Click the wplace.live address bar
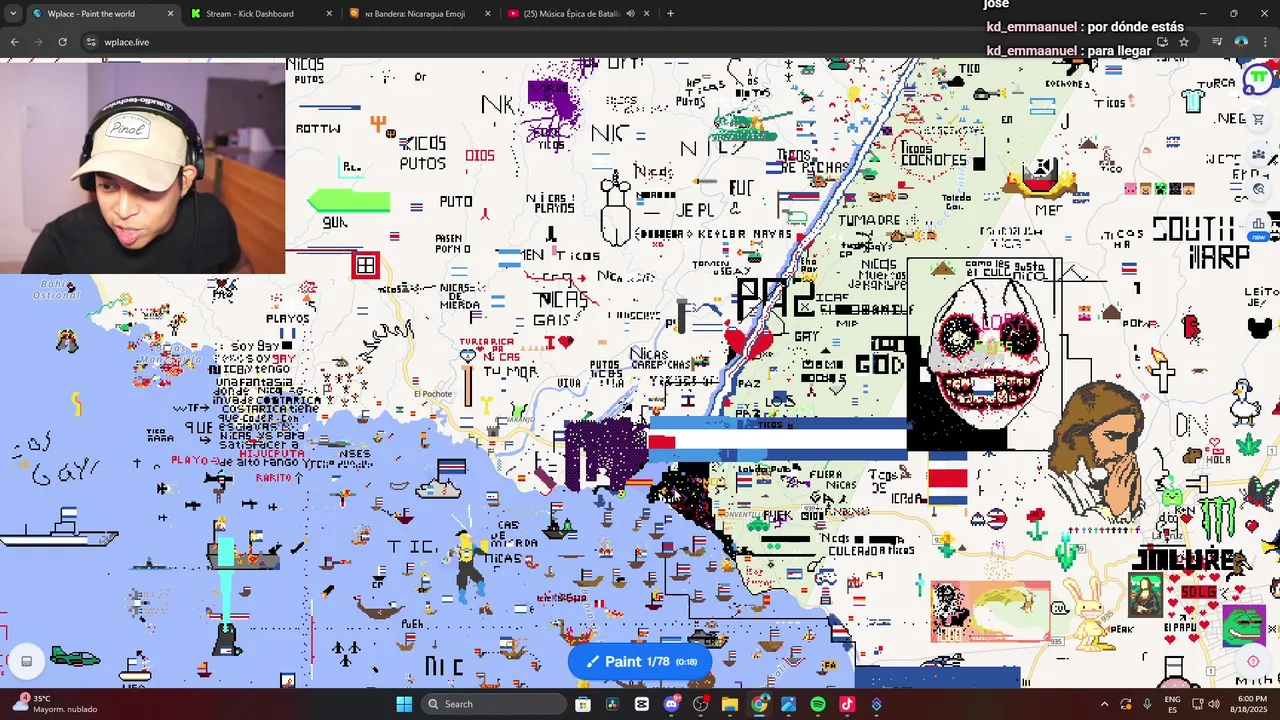Screen dimensions: 1280x720 620,42
